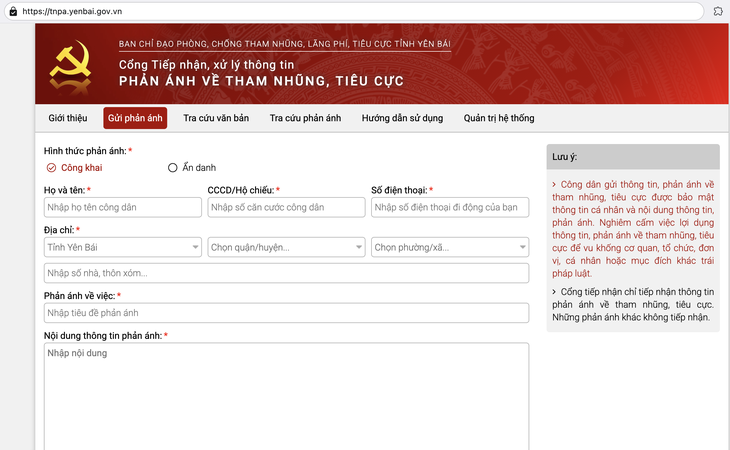730x450 pixels.
Task: Focus the house number address field
Action: tap(286, 274)
